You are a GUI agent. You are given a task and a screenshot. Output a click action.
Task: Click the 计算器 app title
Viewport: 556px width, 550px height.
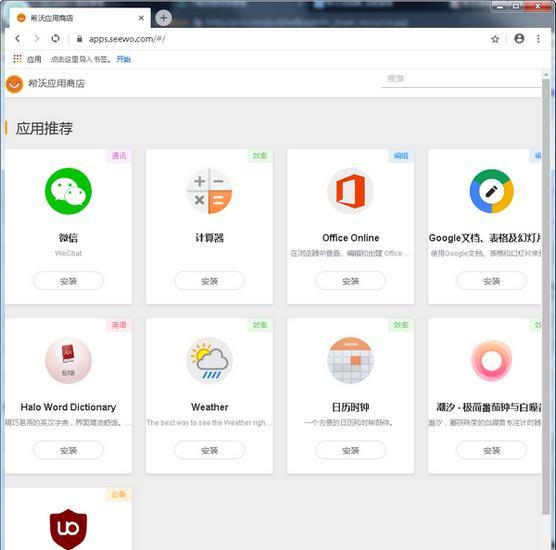[x=210, y=238]
